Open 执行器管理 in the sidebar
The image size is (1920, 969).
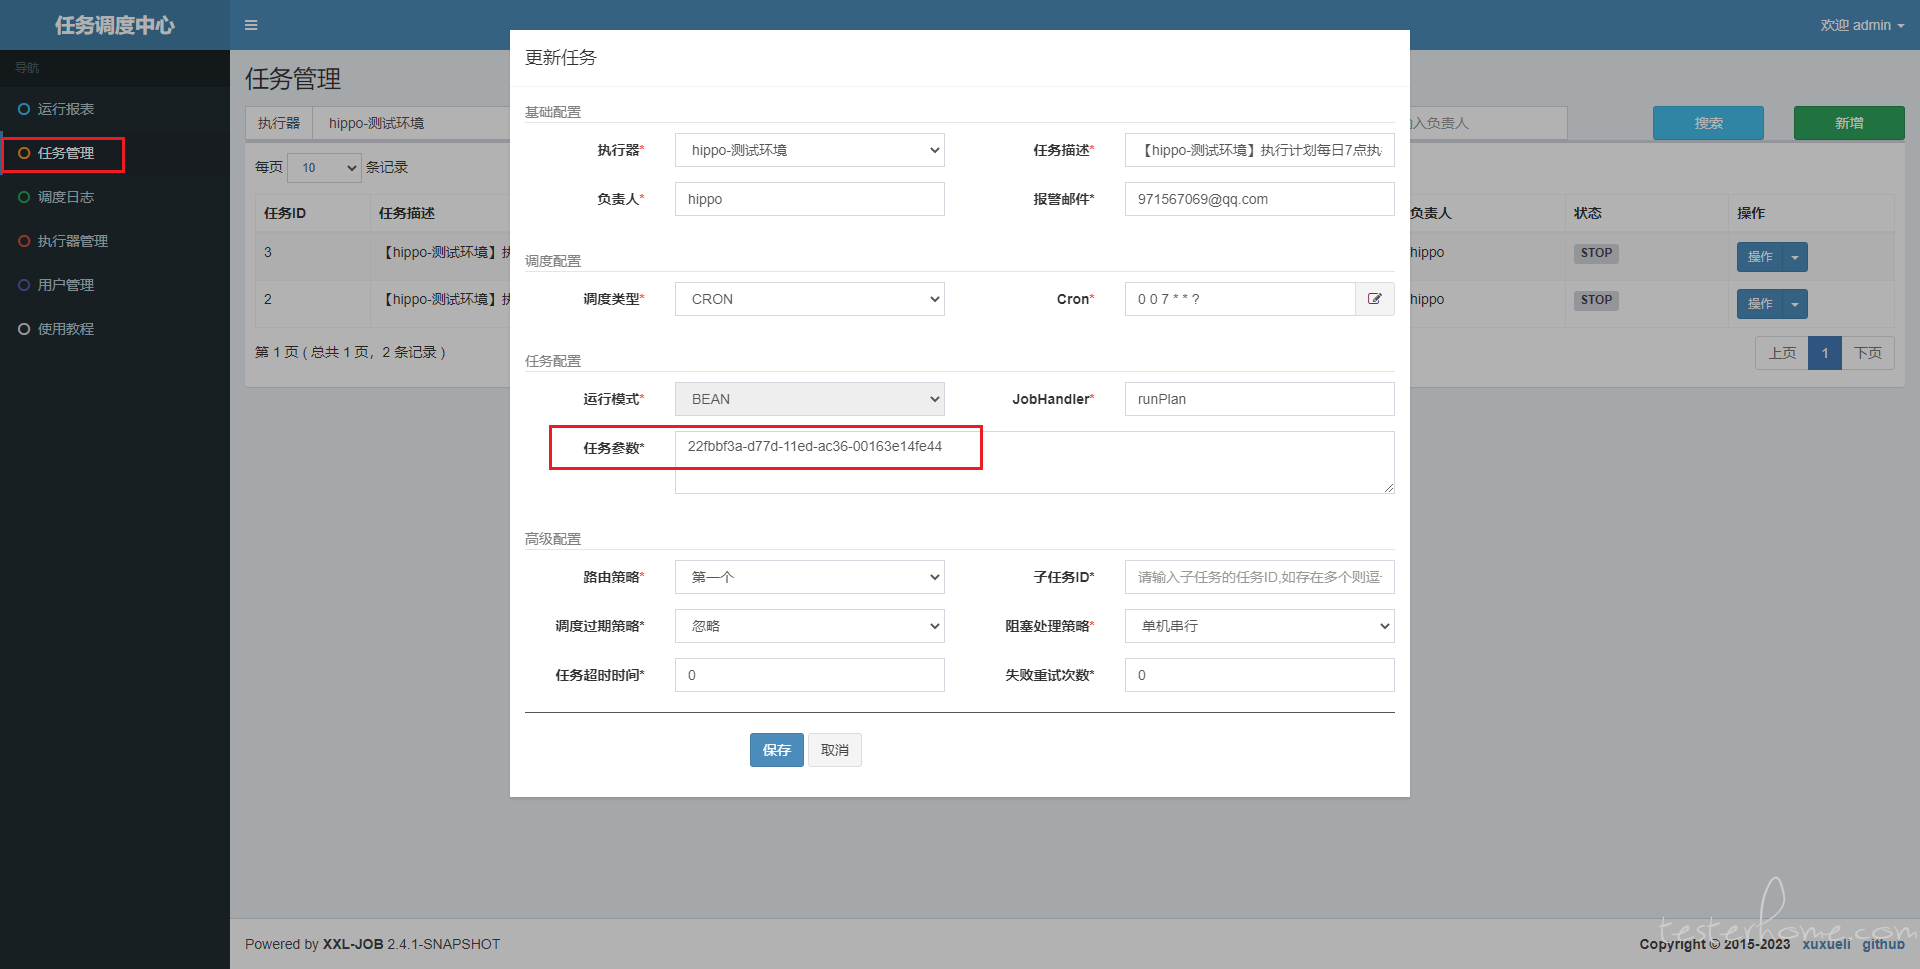(x=115, y=241)
